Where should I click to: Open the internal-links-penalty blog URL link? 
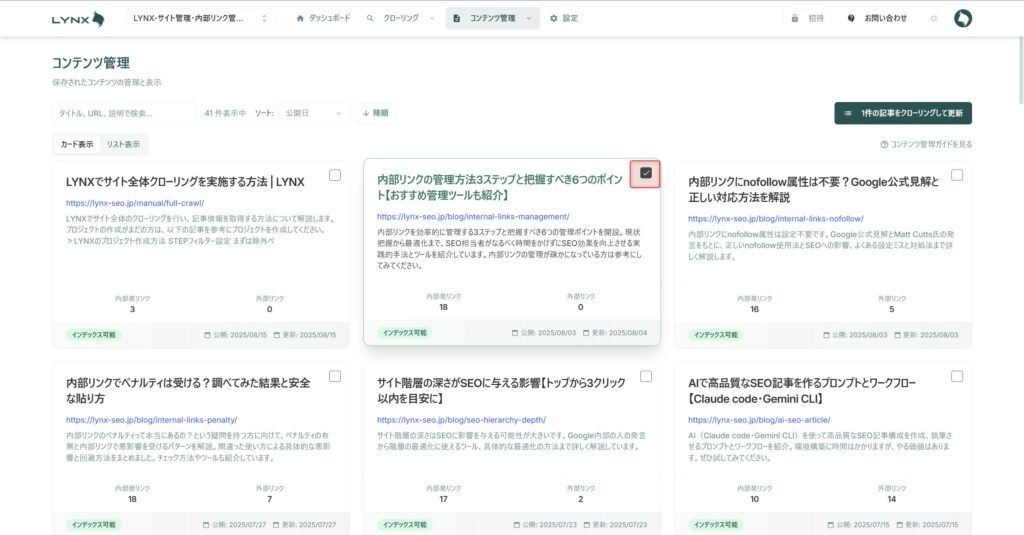point(151,420)
